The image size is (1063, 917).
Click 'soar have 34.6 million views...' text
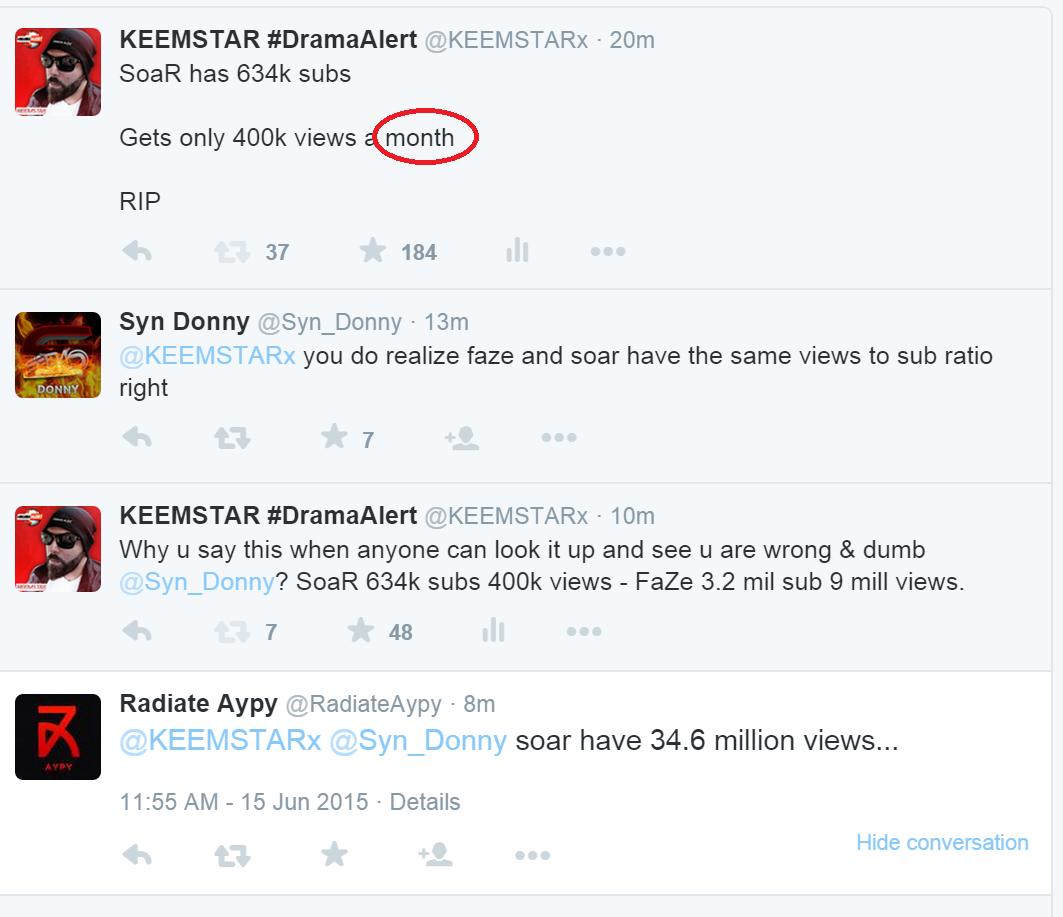(707, 741)
